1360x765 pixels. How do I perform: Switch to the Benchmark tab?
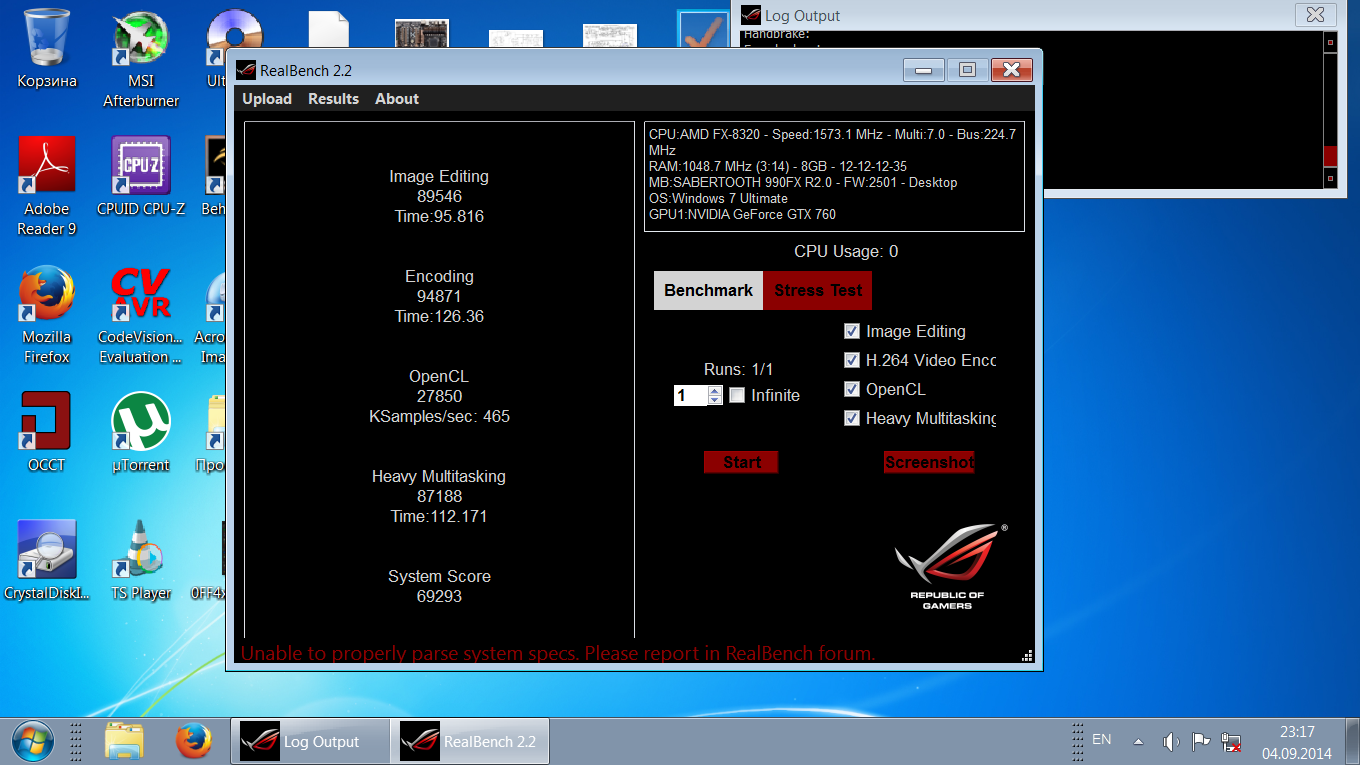(708, 290)
